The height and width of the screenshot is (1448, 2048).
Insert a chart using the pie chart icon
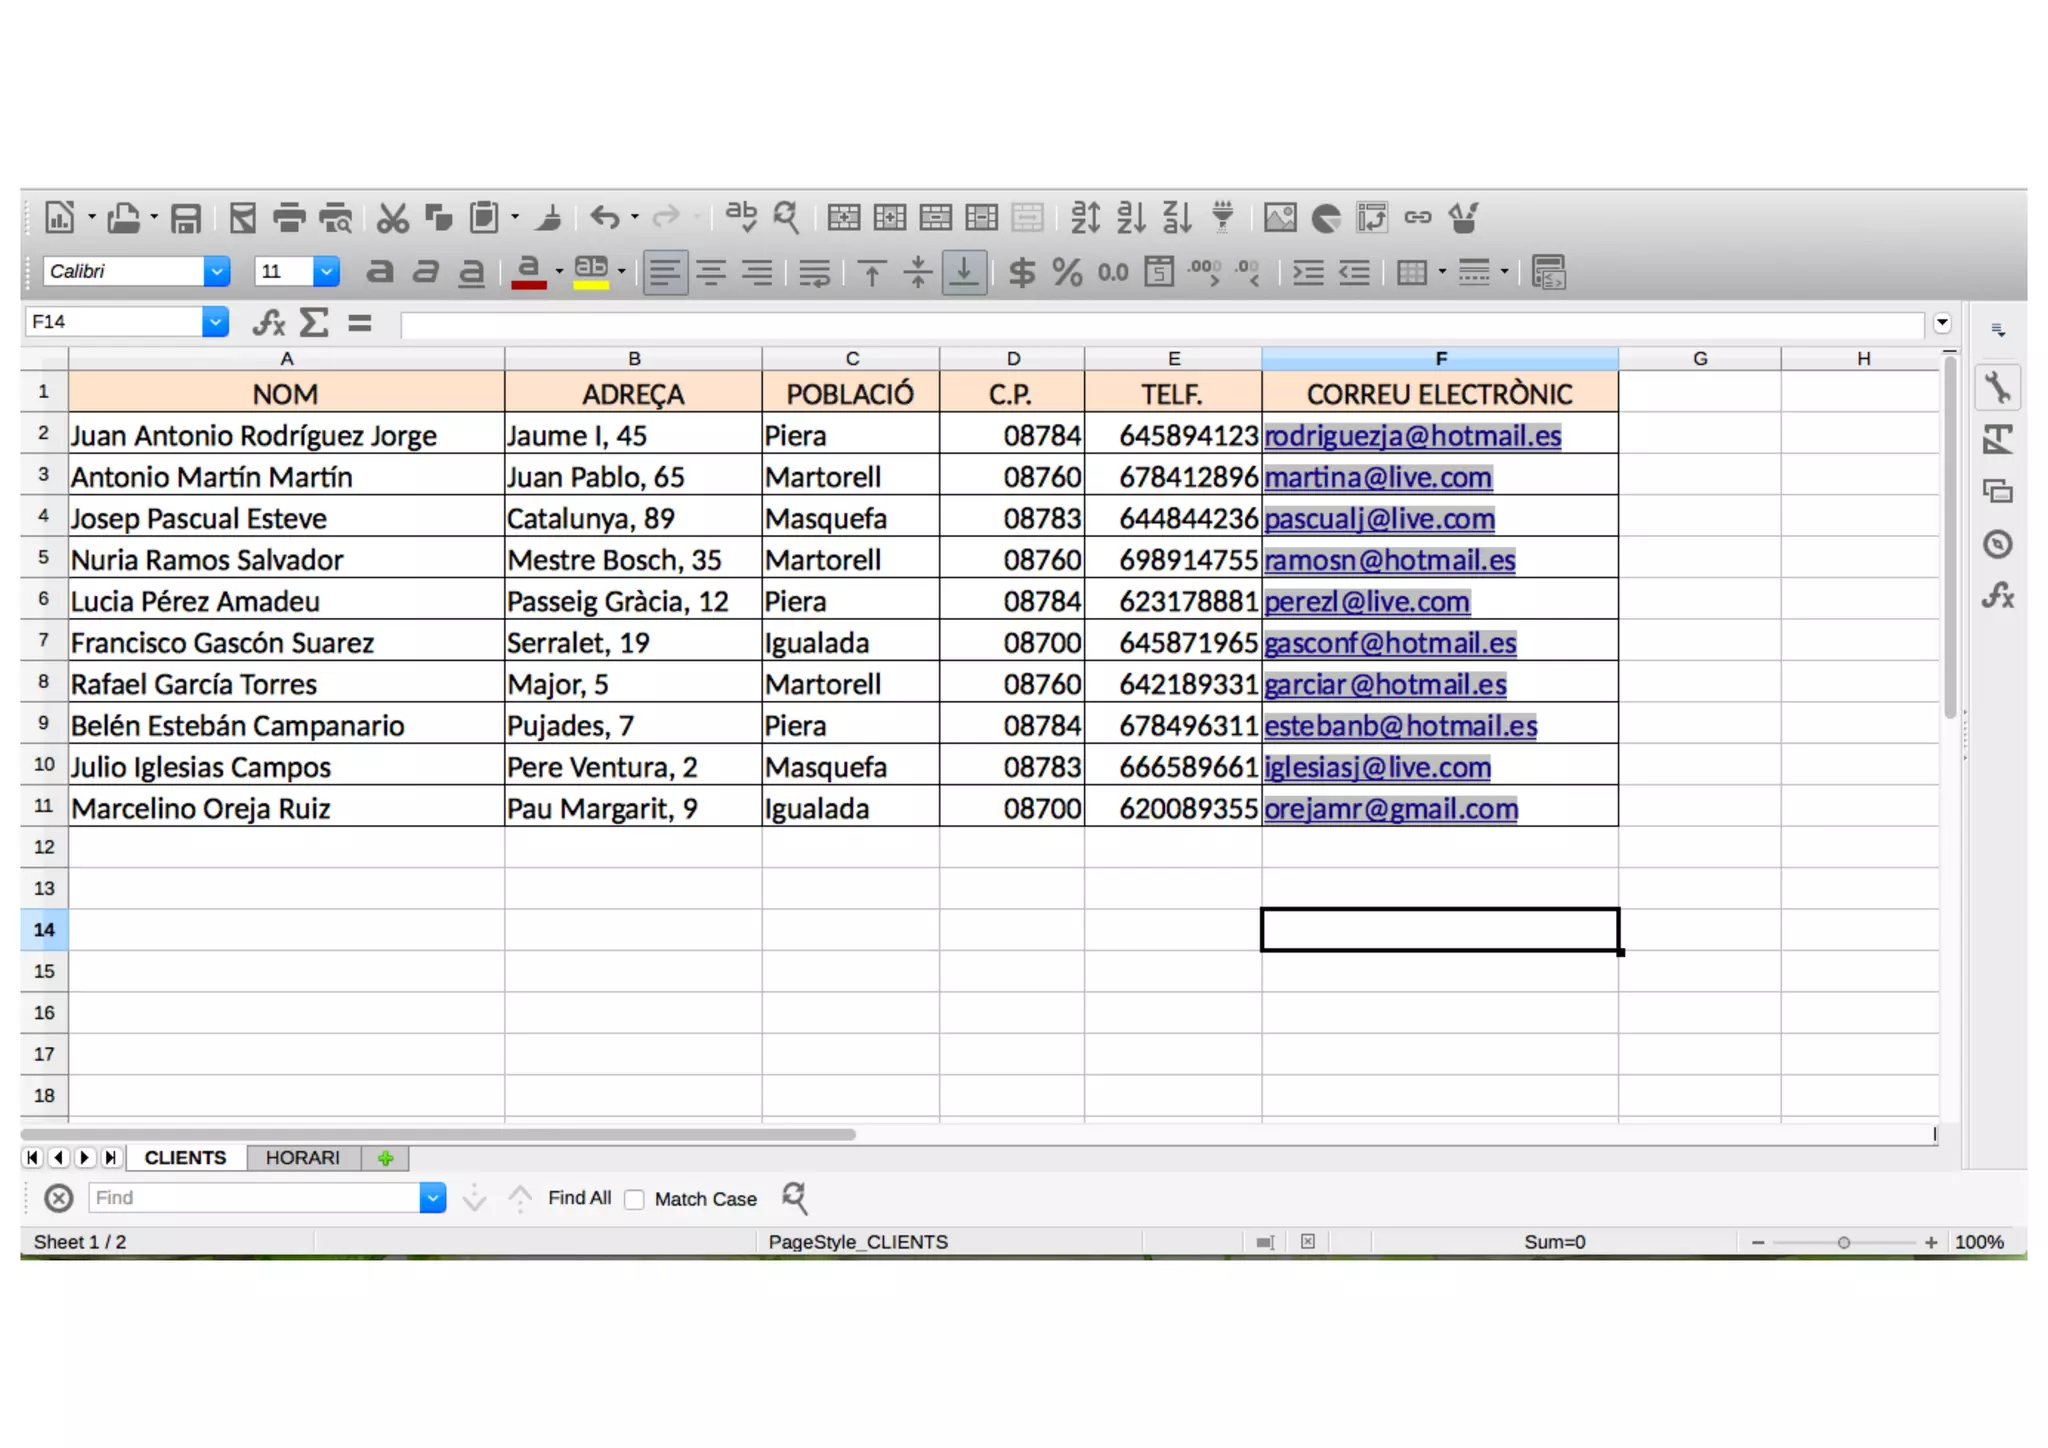[1326, 218]
